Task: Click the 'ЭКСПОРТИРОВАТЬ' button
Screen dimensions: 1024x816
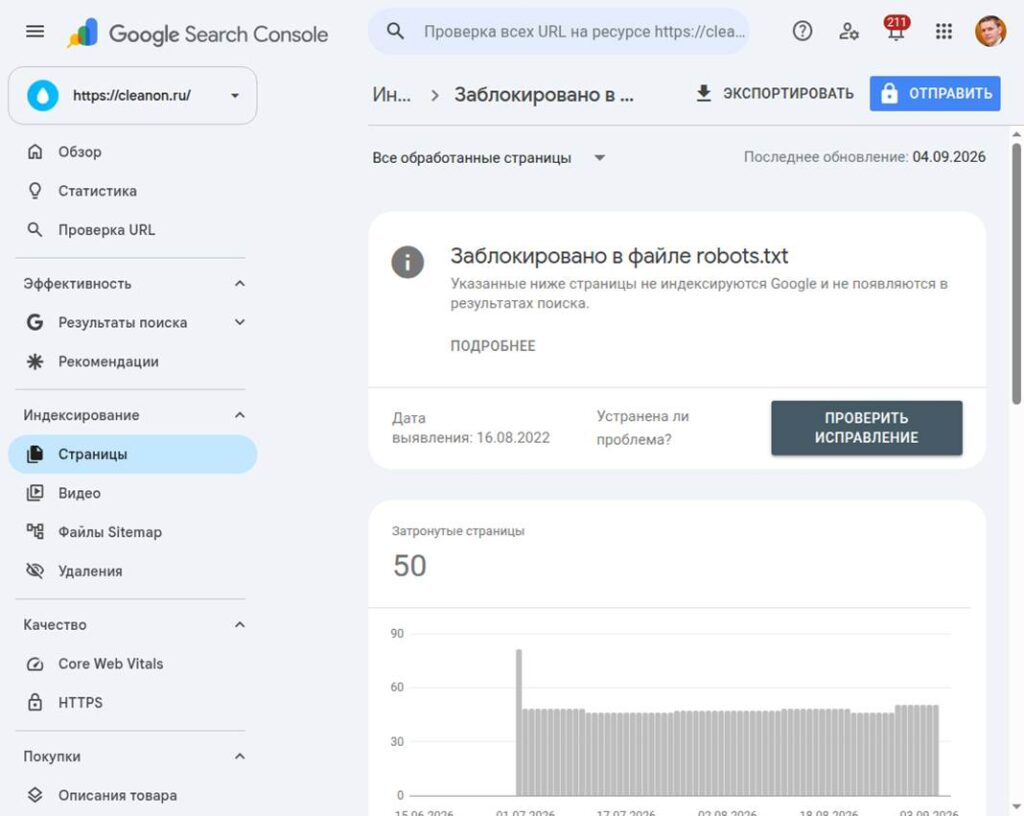Action: [x=775, y=93]
